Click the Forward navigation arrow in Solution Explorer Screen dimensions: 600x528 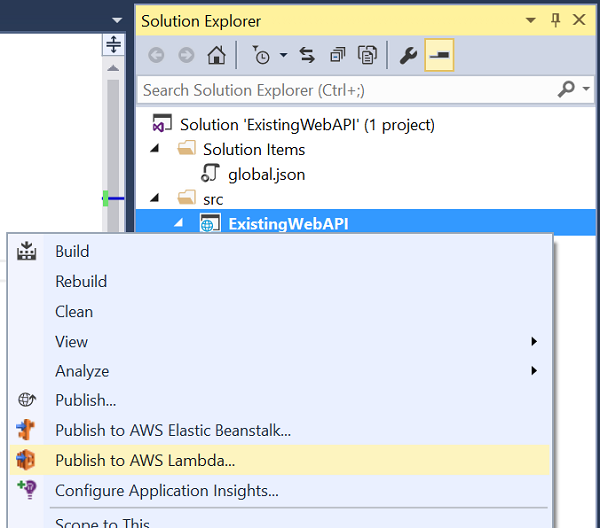pyautogui.click(x=186, y=55)
